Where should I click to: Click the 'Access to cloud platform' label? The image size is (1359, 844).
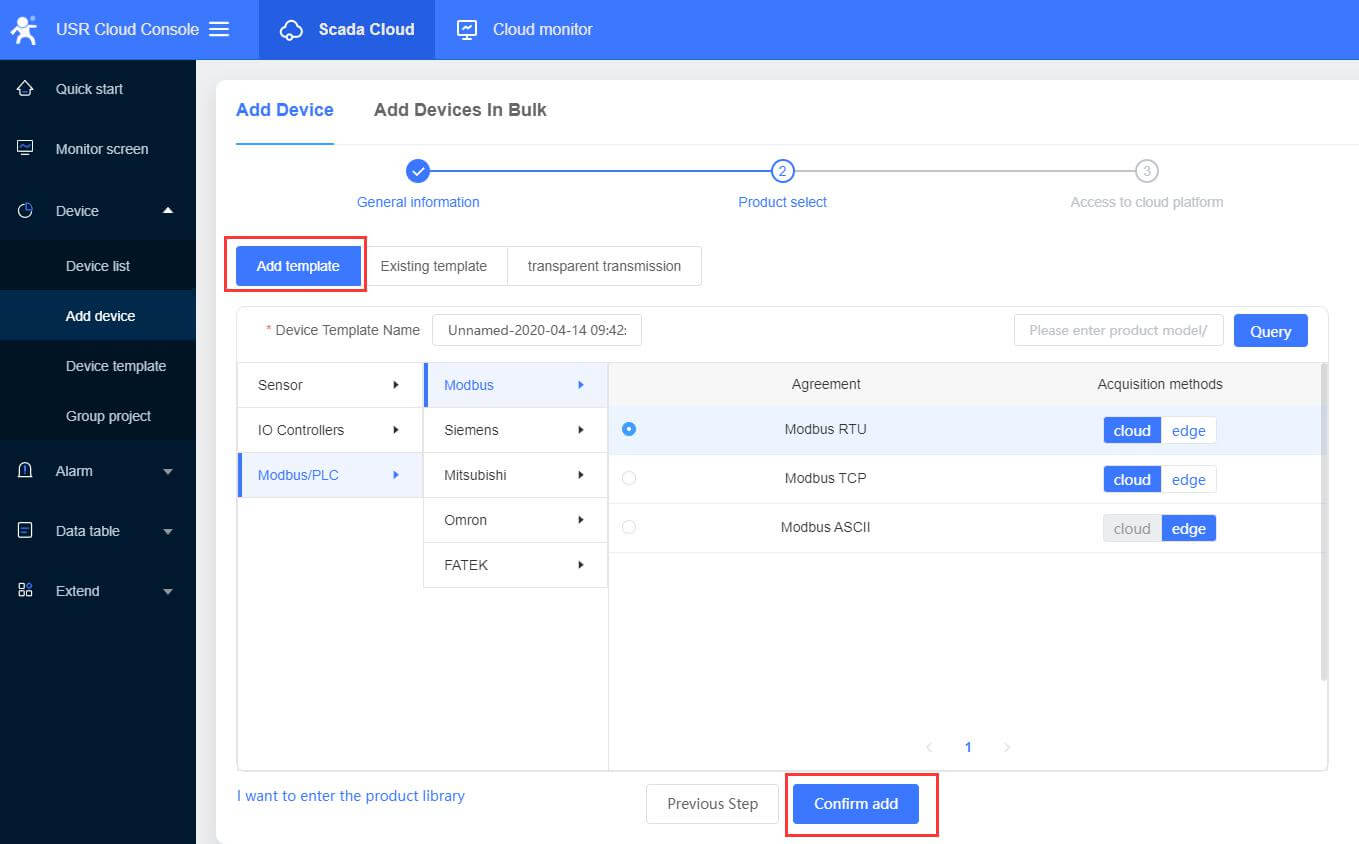1147,202
